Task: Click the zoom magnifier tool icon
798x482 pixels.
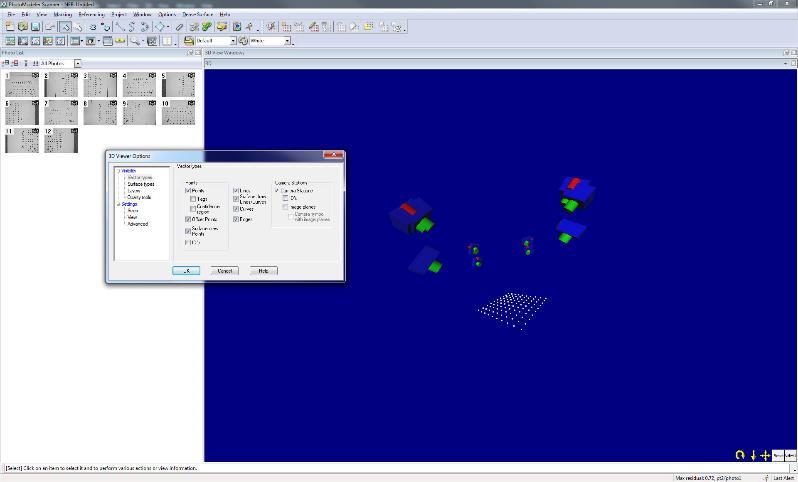Action: coord(134,41)
